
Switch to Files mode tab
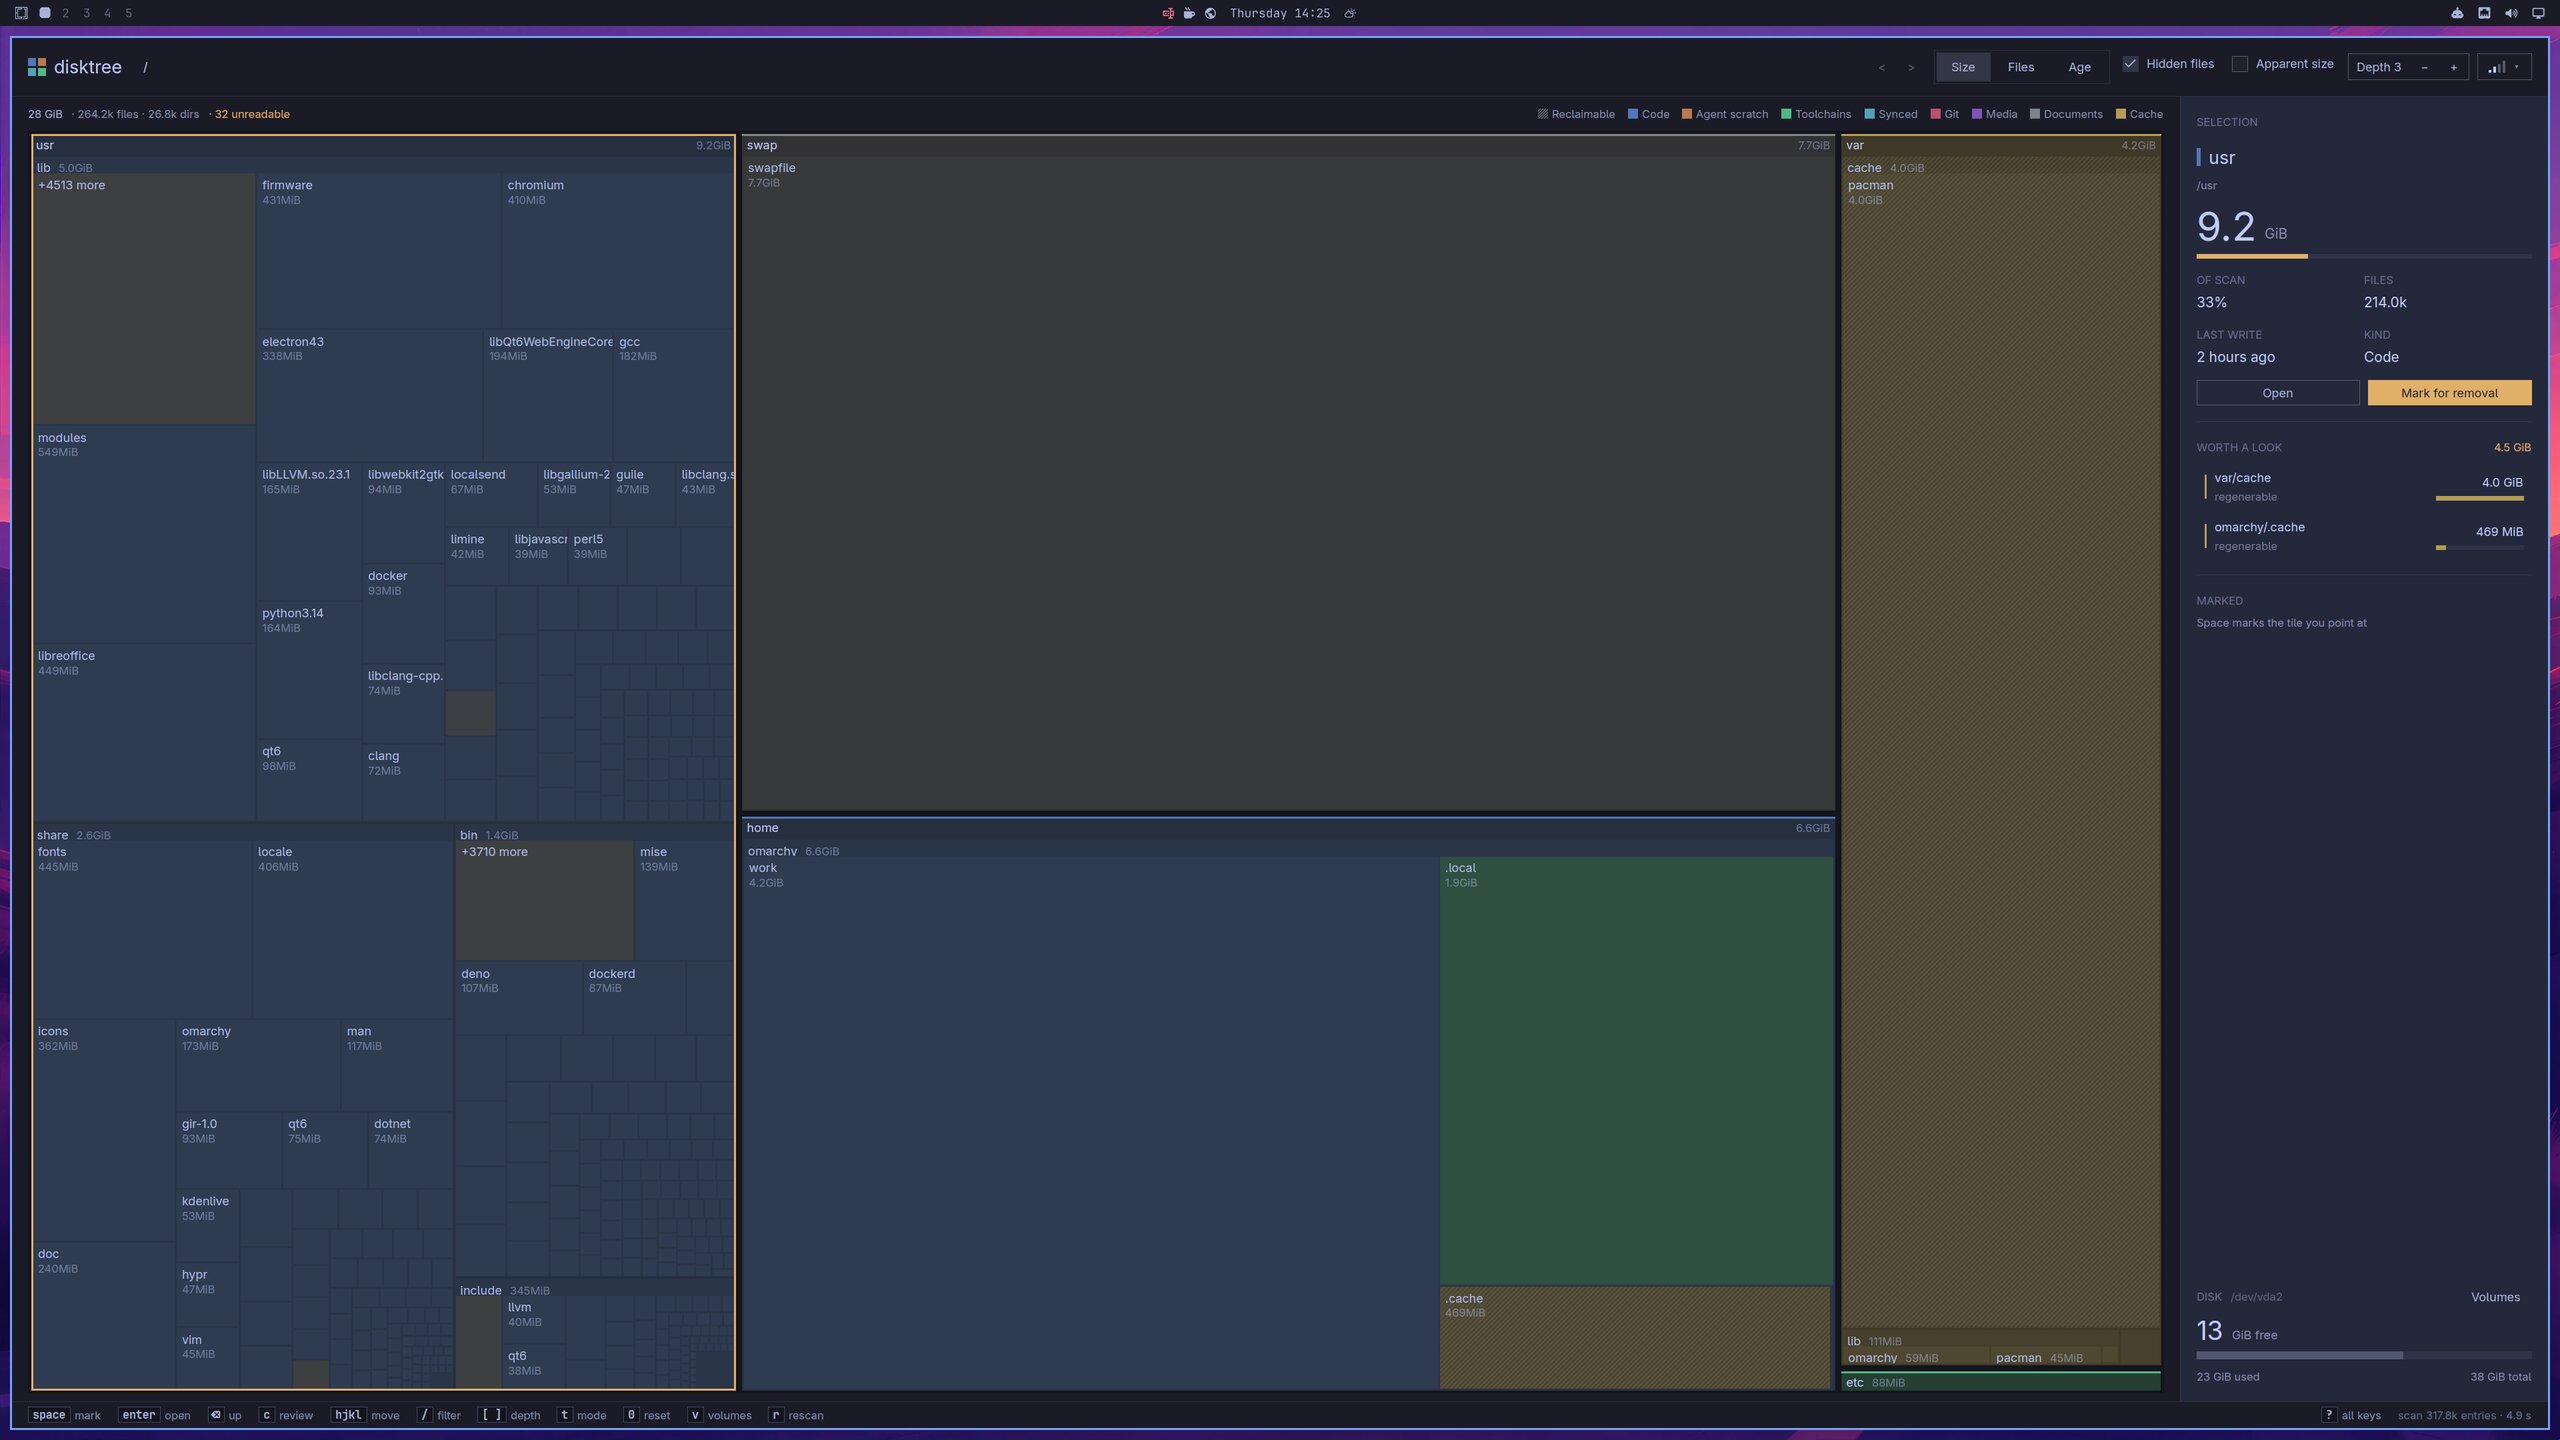[x=2020, y=67]
